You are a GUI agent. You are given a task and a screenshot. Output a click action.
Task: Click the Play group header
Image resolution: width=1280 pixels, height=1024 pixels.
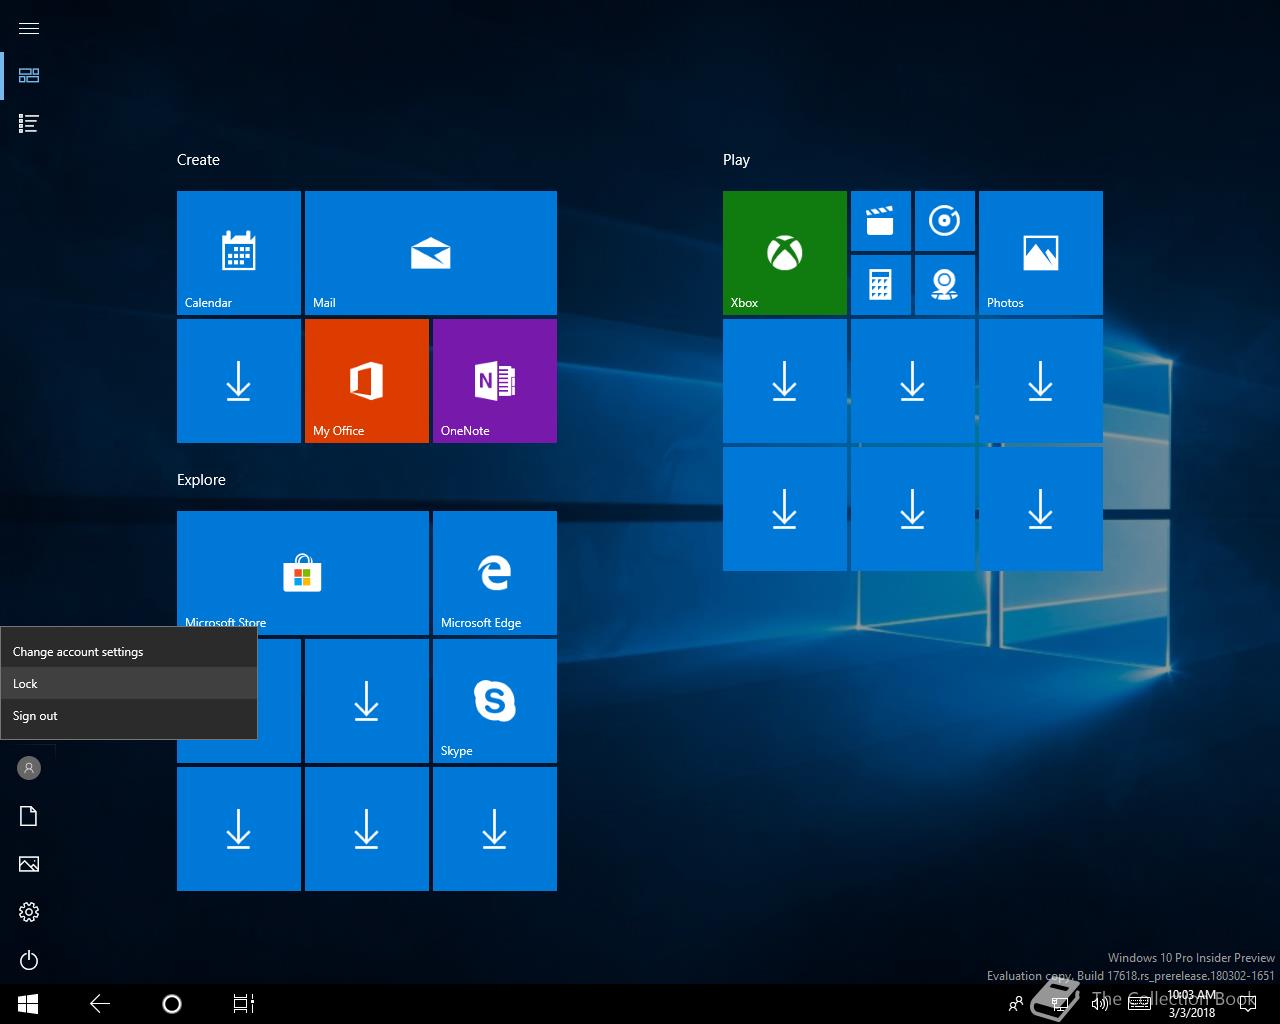click(x=736, y=160)
